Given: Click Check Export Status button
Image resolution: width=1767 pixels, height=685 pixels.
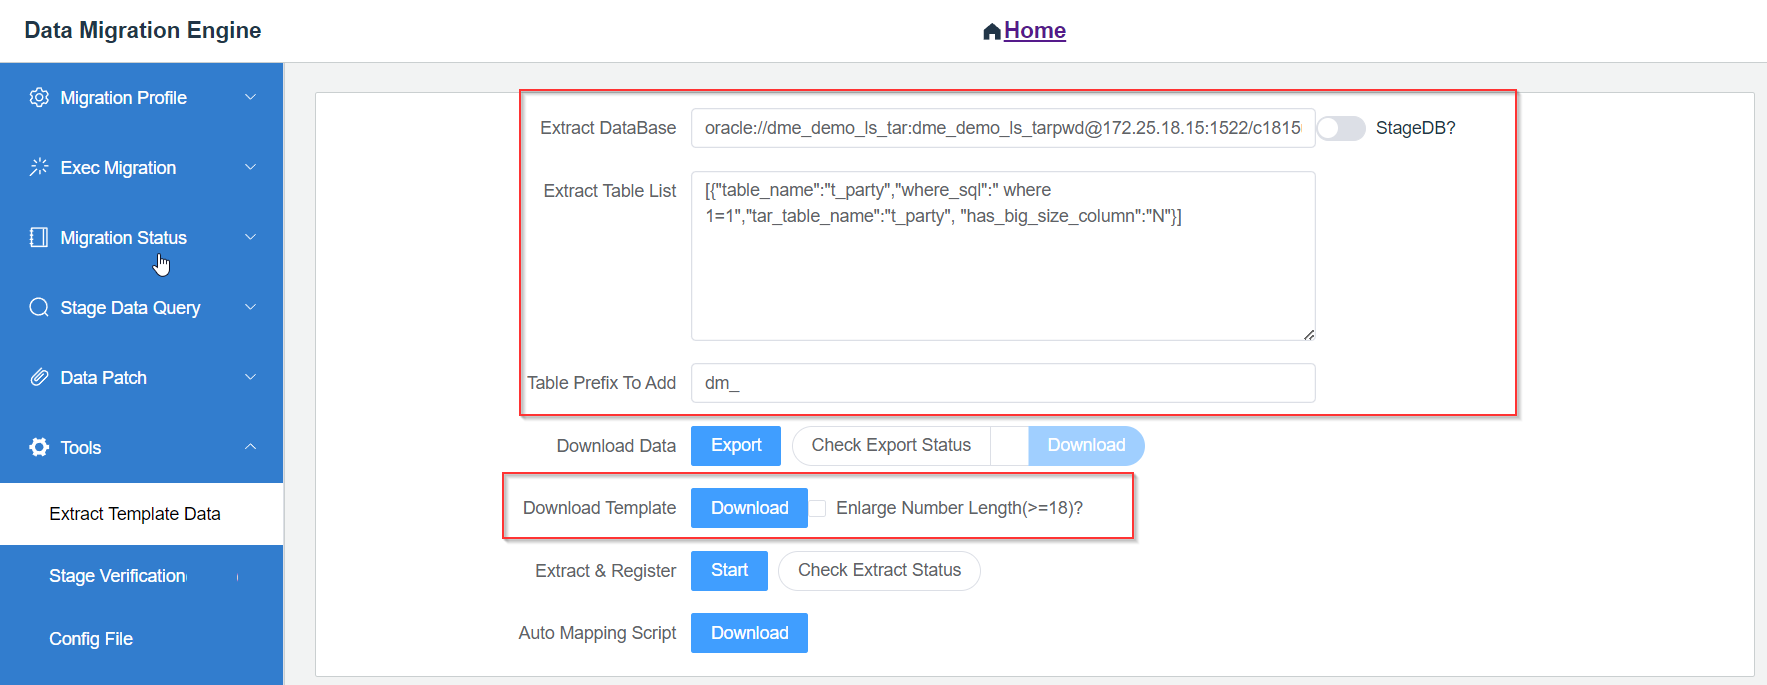Looking at the screenshot, I should (891, 446).
